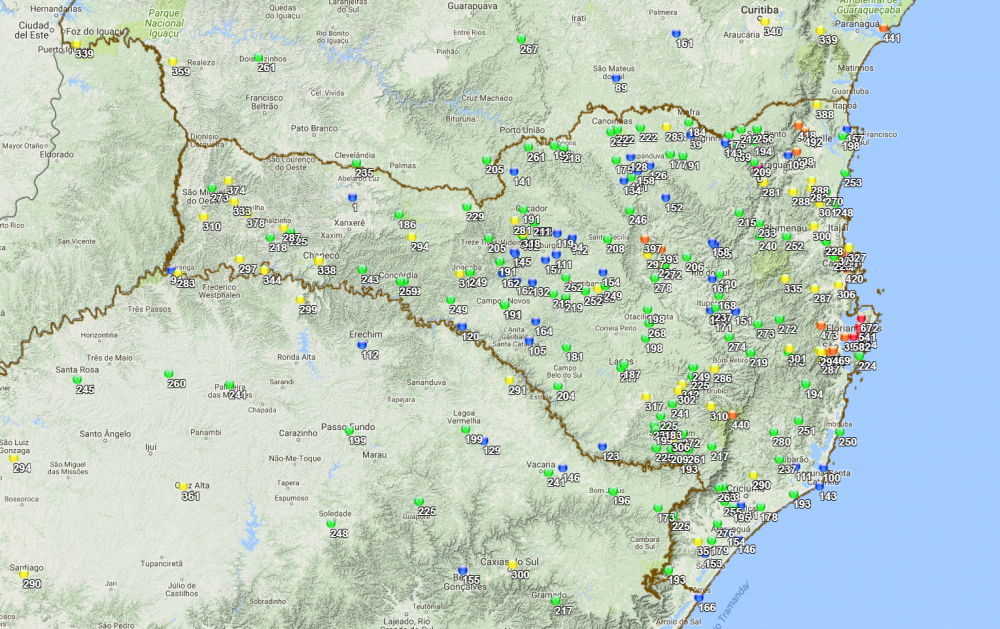Select the yellow 359 marker by Realeza
This screenshot has width=1000, height=629.
click(x=172, y=62)
